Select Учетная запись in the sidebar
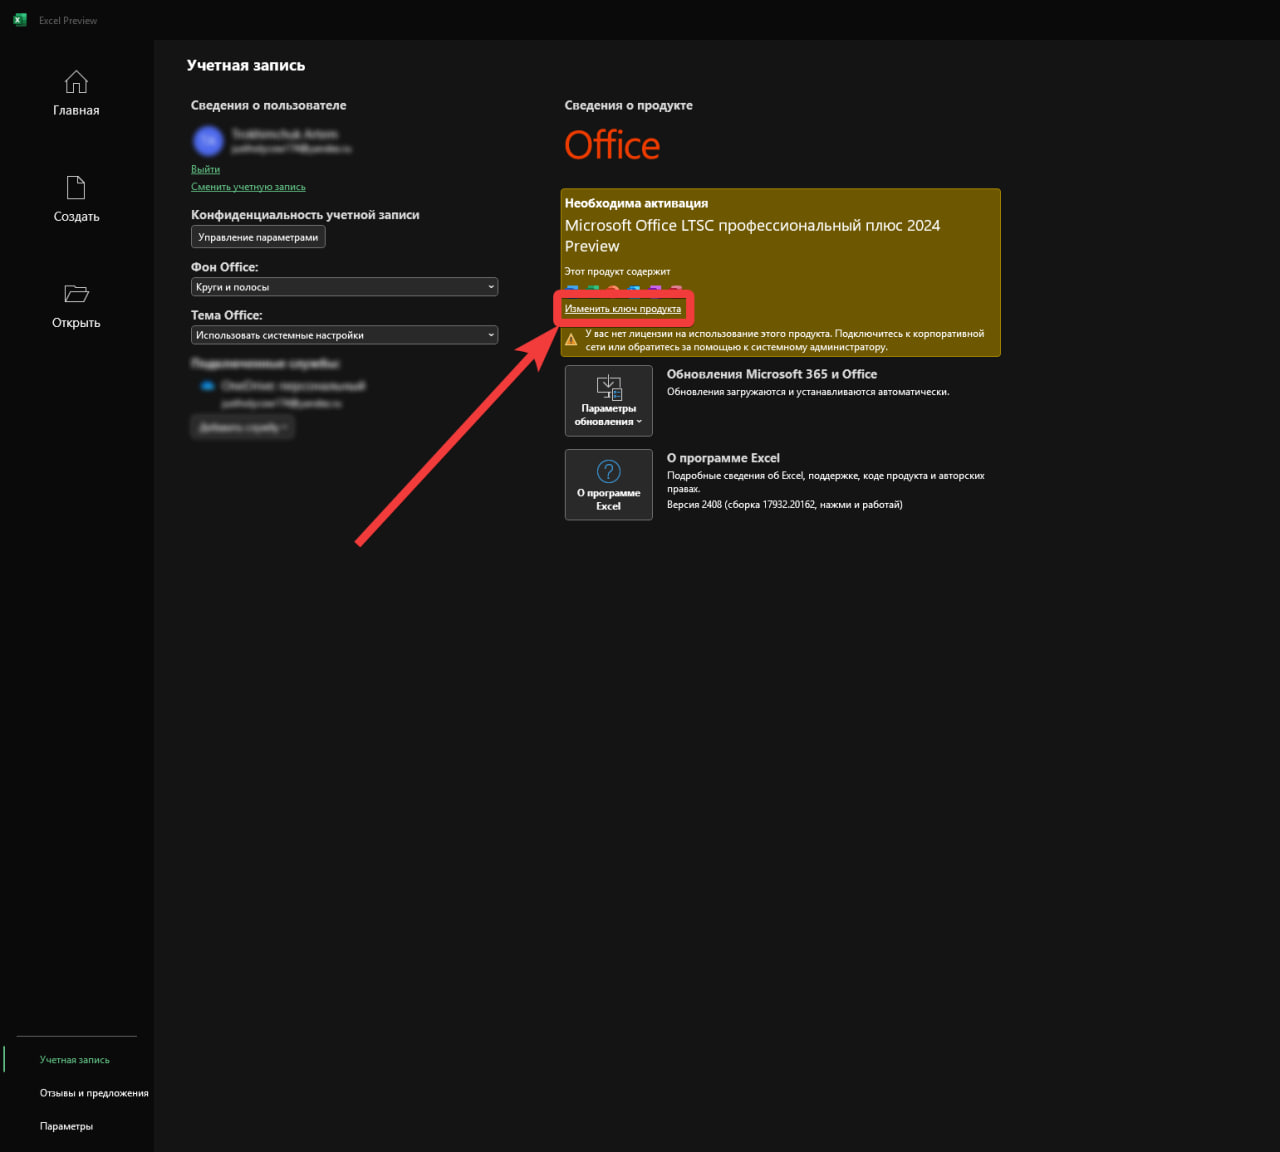Viewport: 1280px width, 1152px height. pyautogui.click(x=75, y=1060)
